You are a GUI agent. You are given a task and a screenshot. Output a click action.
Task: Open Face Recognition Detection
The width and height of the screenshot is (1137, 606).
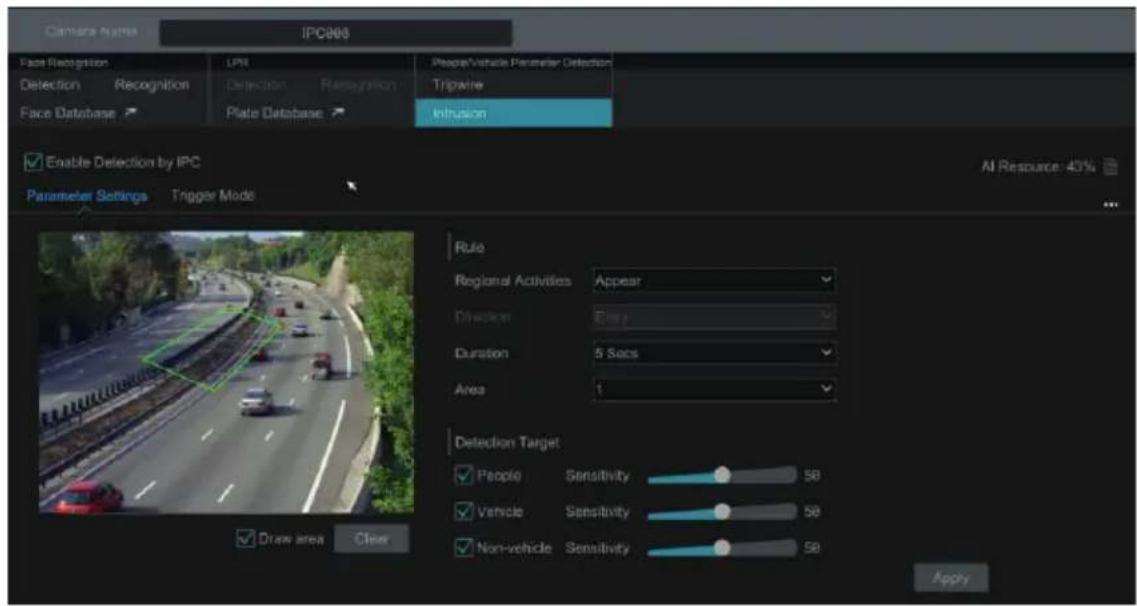(50, 85)
